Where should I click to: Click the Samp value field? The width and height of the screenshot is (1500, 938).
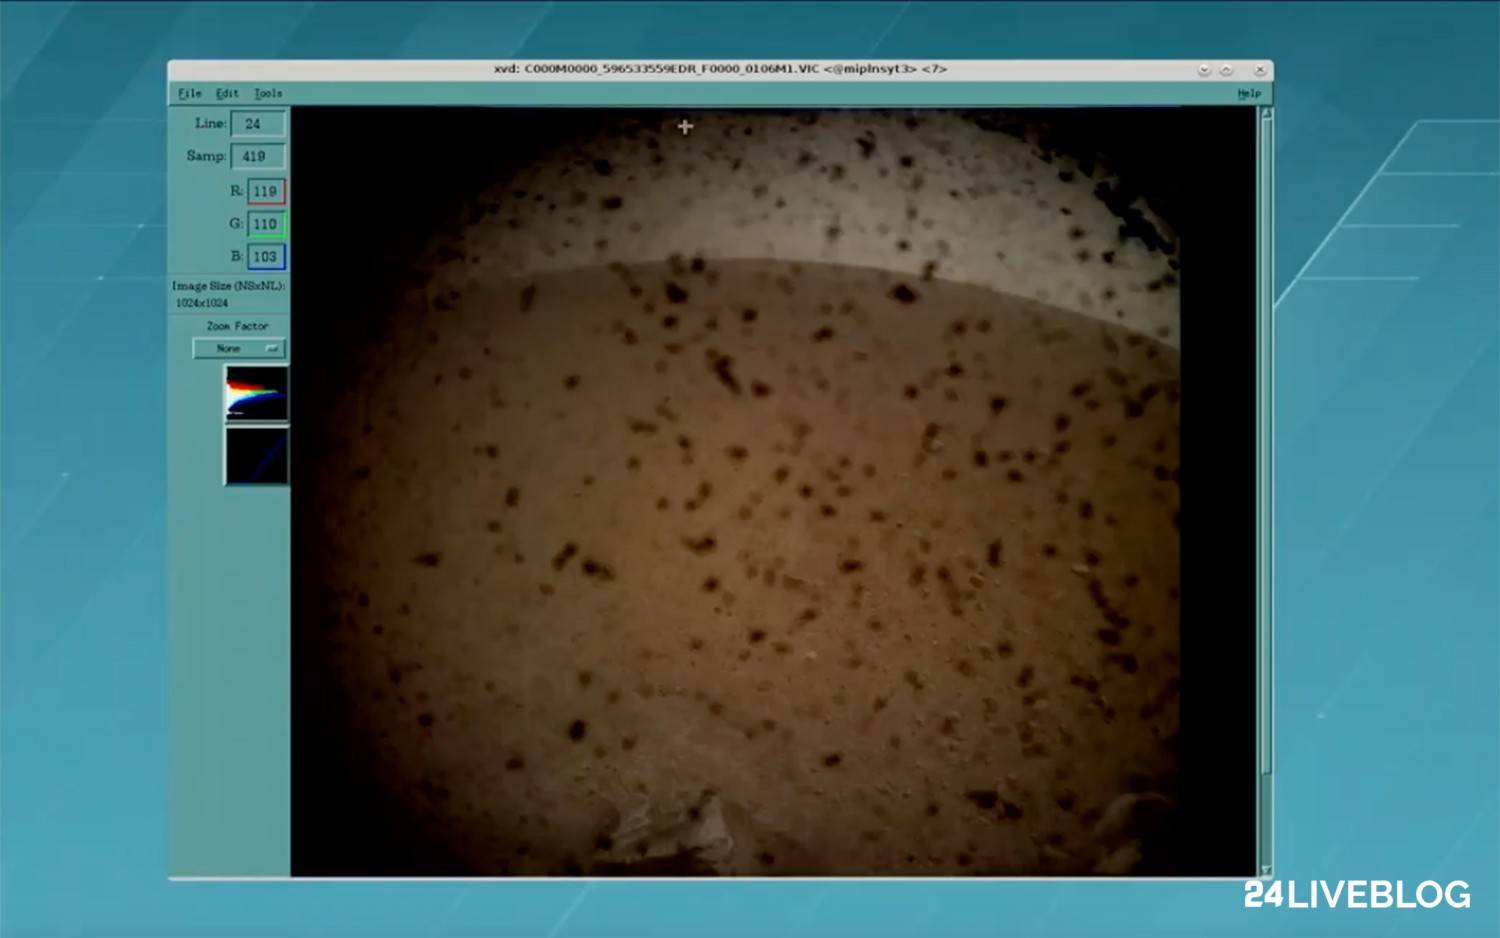258,156
